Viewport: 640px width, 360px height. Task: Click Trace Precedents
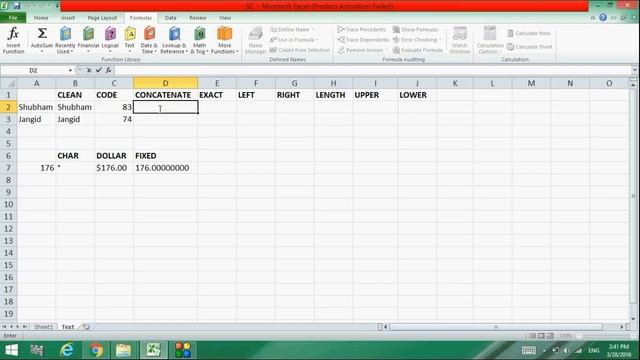pos(362,29)
